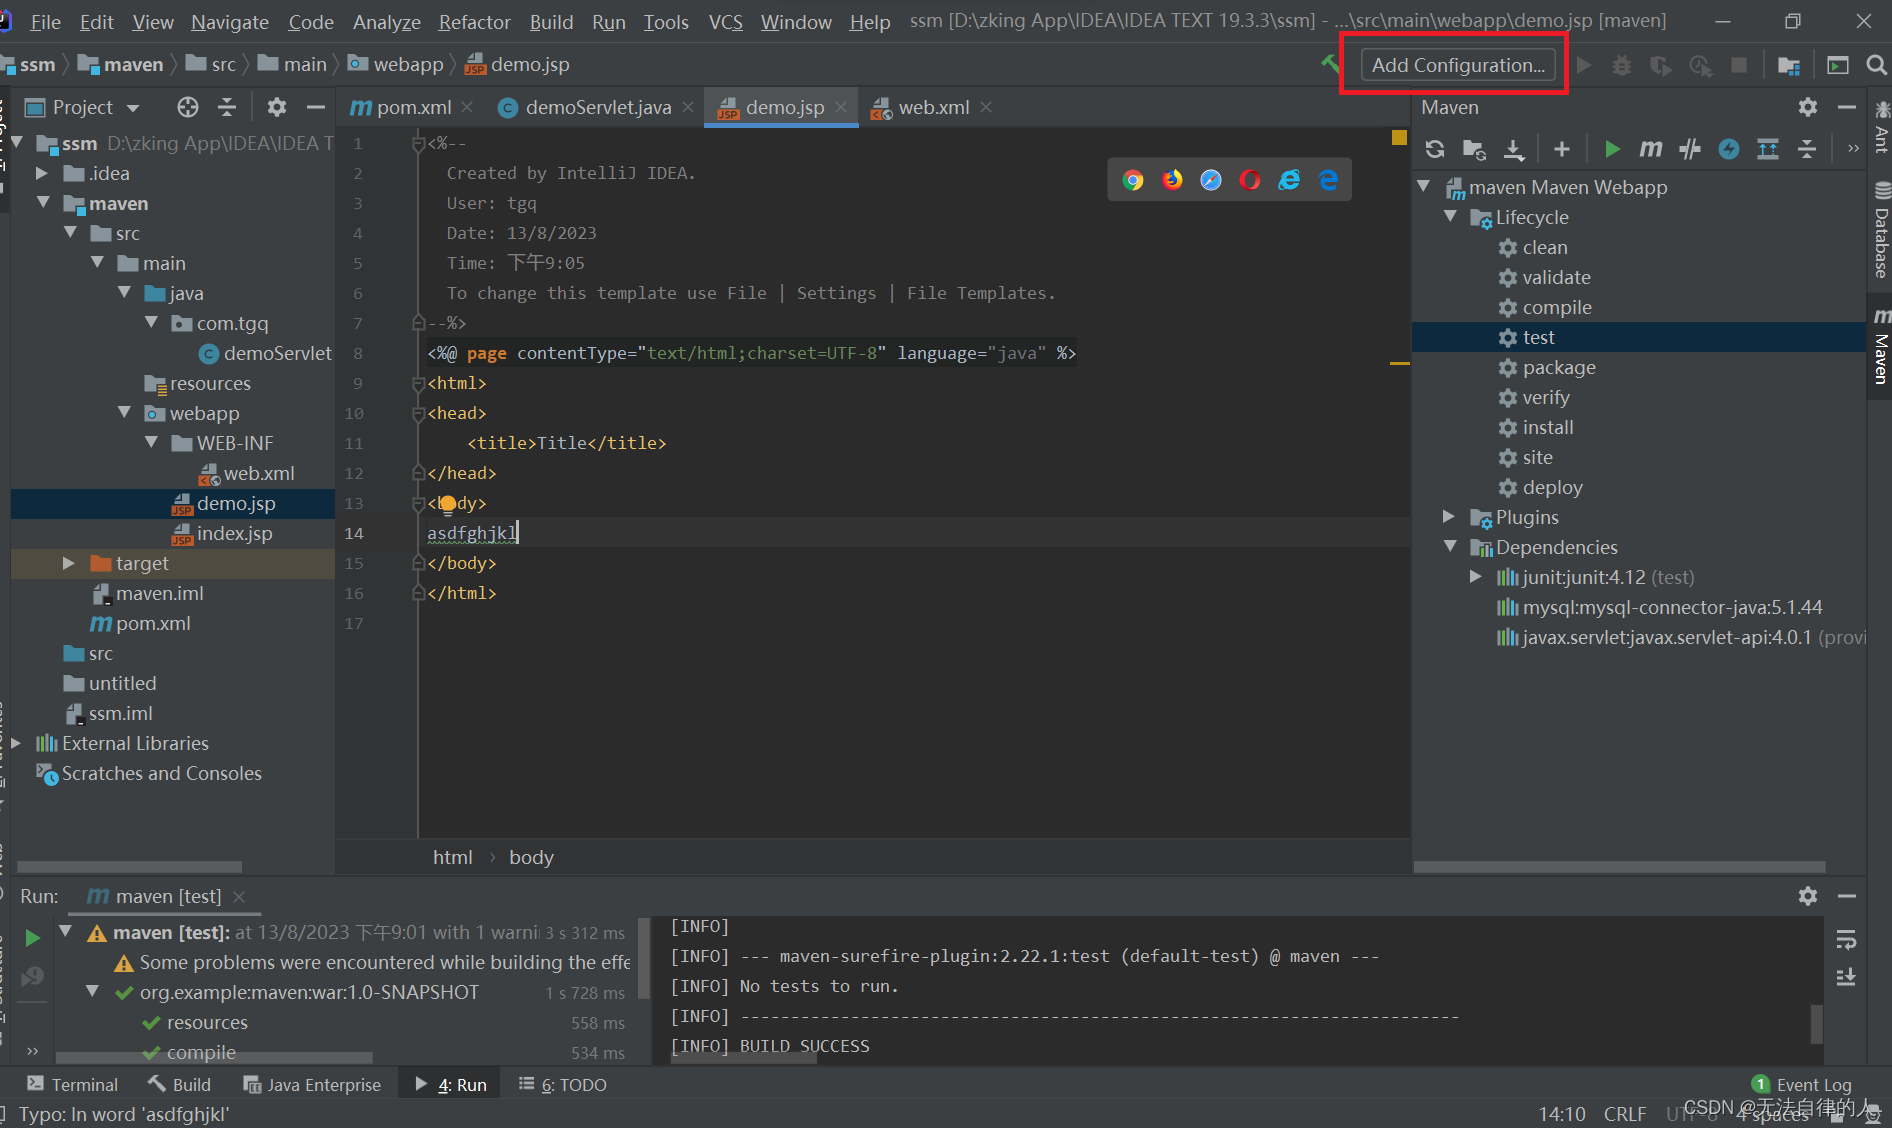The height and width of the screenshot is (1128, 1892).
Task: Execute Maven goal with the 'm' icon
Action: [1651, 148]
